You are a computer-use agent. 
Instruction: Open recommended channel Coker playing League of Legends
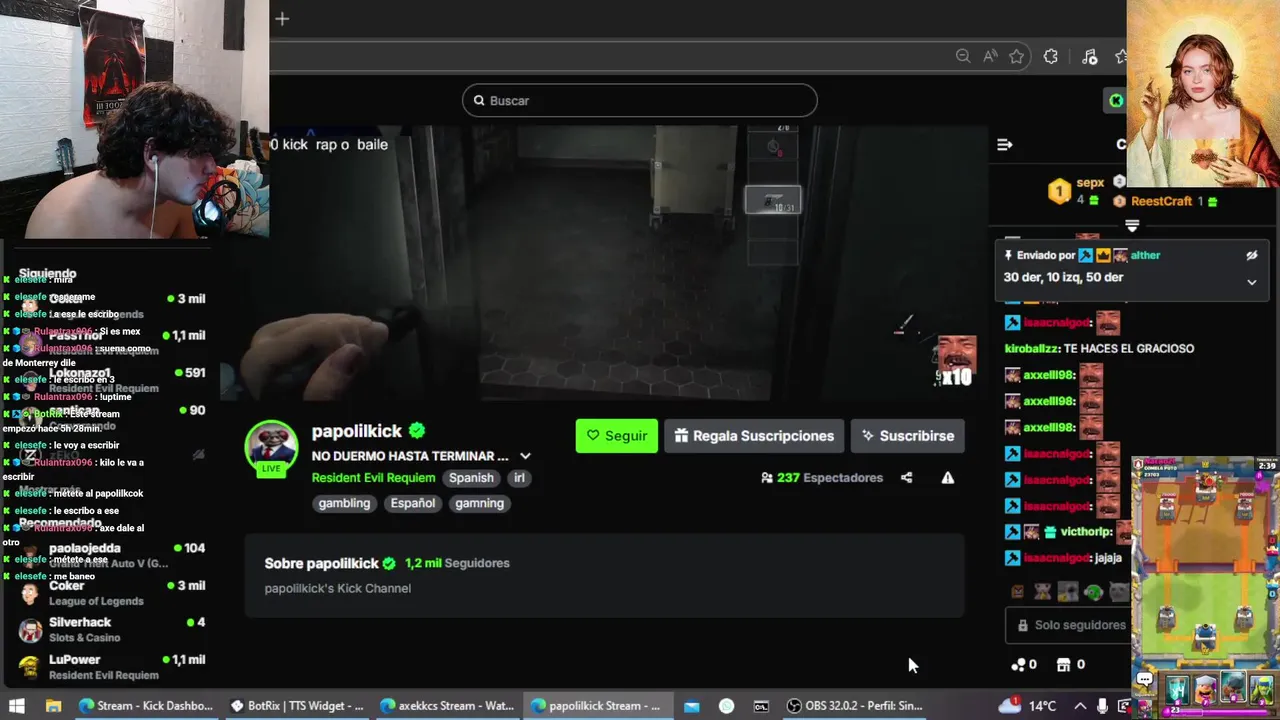pyautogui.click(x=112, y=593)
